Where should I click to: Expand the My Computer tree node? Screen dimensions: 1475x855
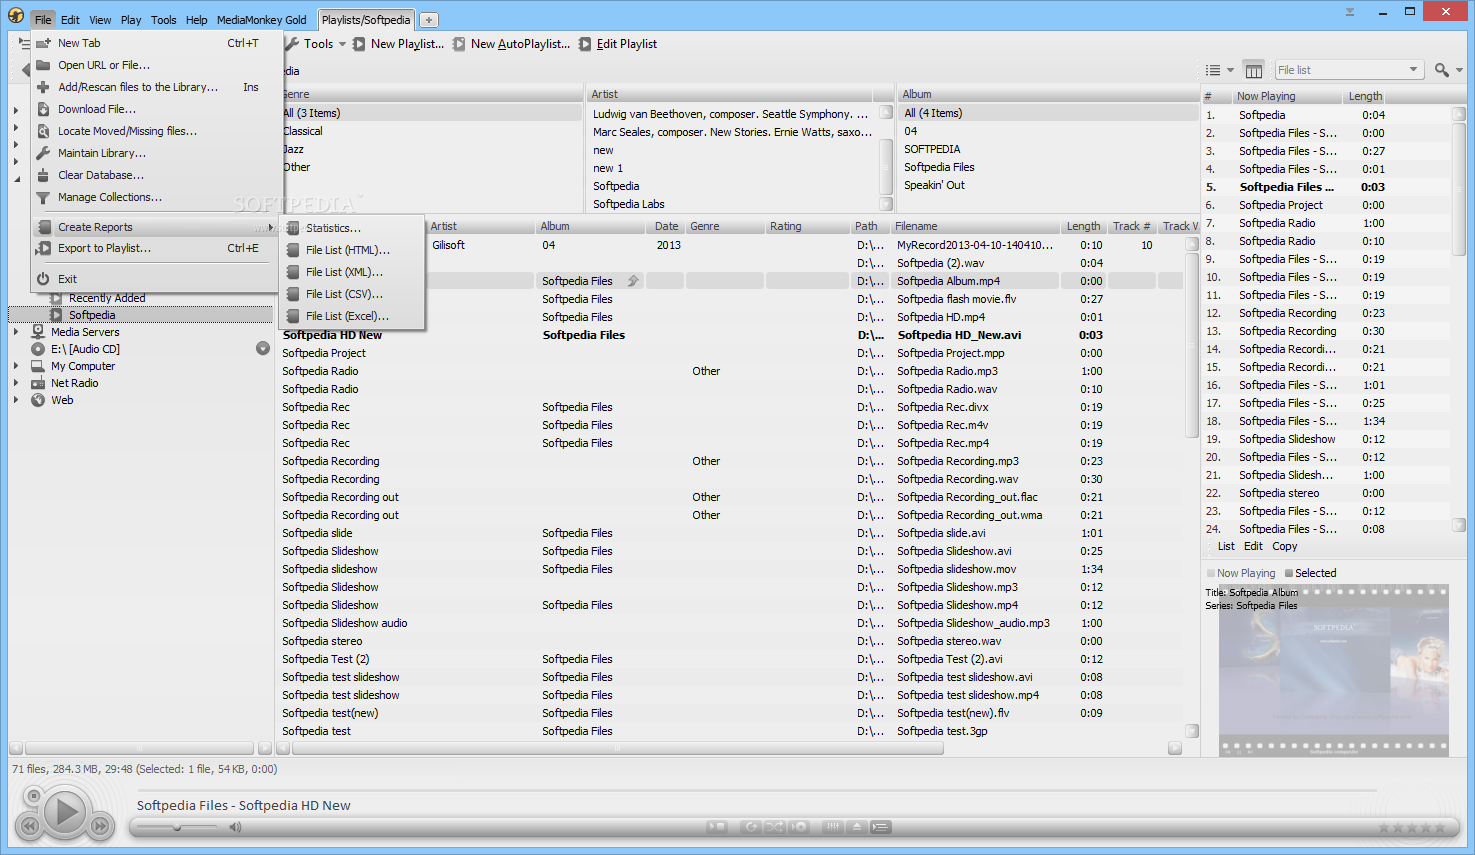tap(16, 366)
